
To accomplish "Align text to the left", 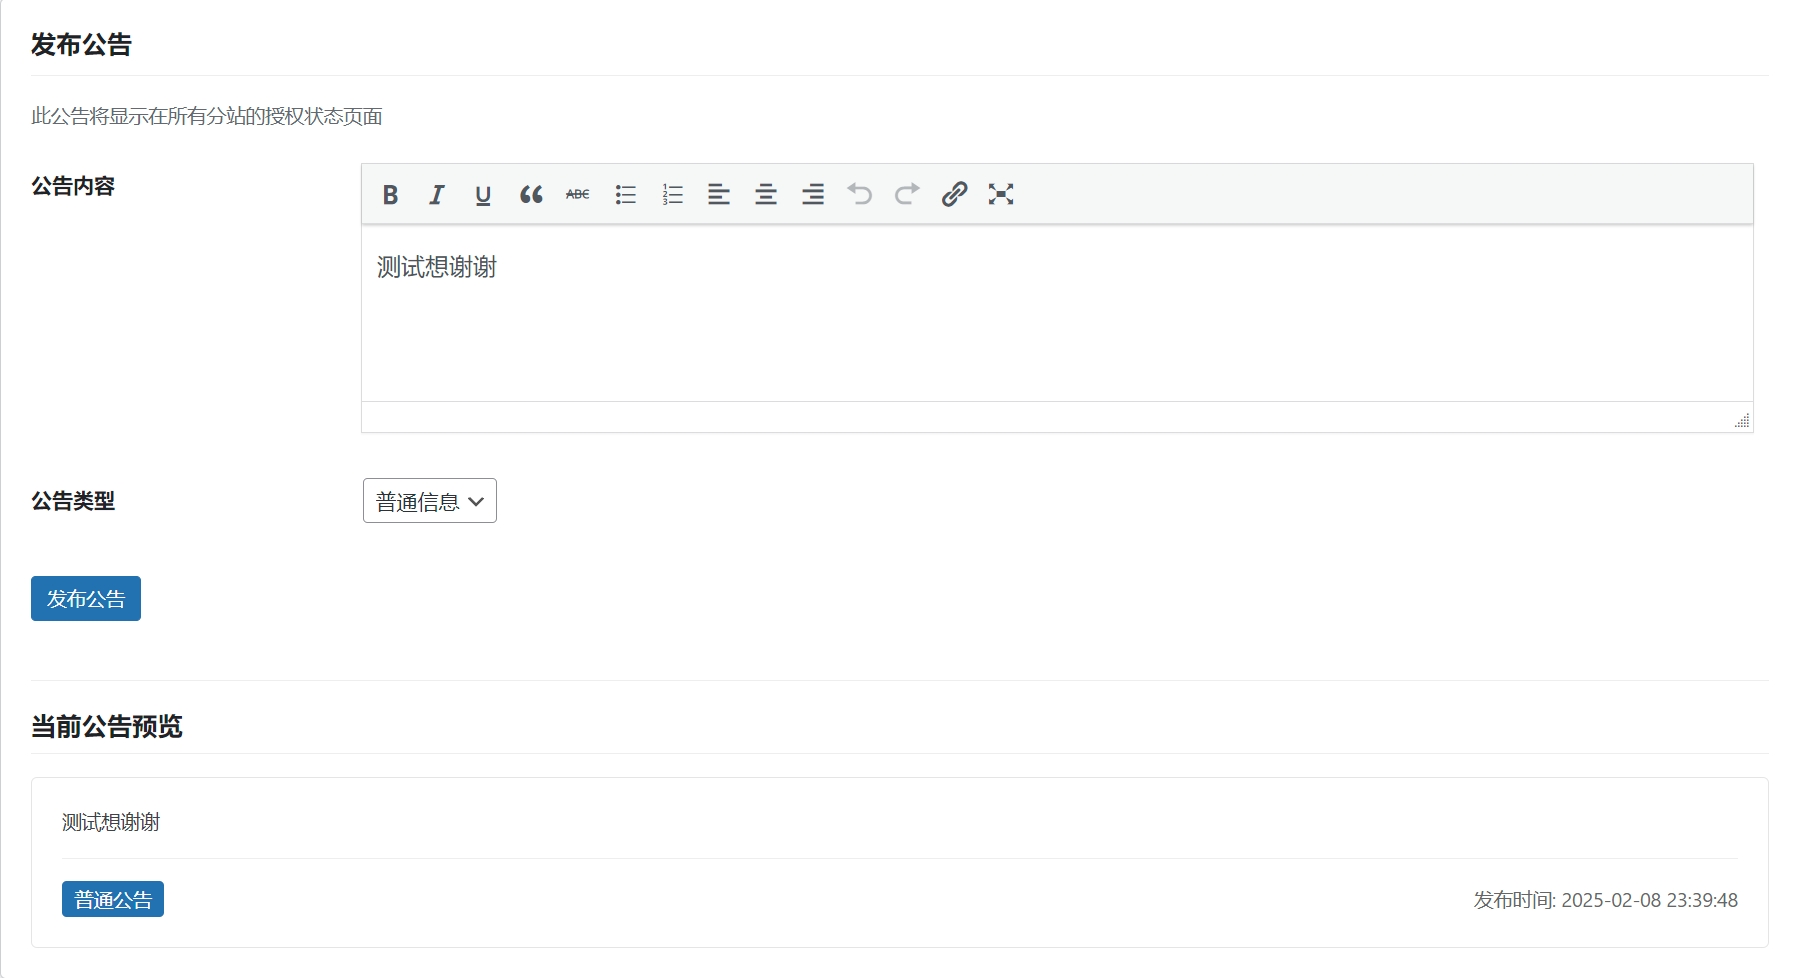I will (x=719, y=194).
